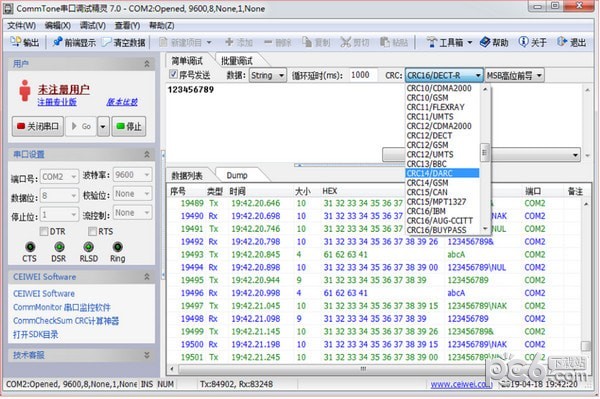Switch to the 批量调试 tab

pyautogui.click(x=237, y=60)
